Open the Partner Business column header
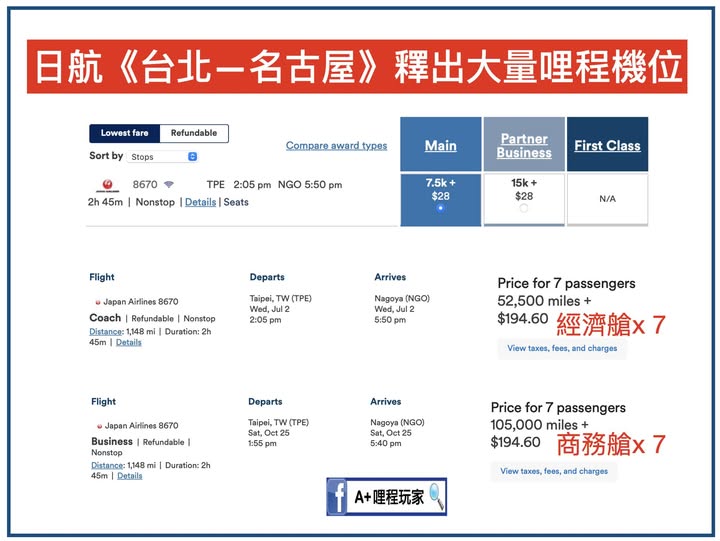Screen dimensions: 720x541 [x=524, y=146]
